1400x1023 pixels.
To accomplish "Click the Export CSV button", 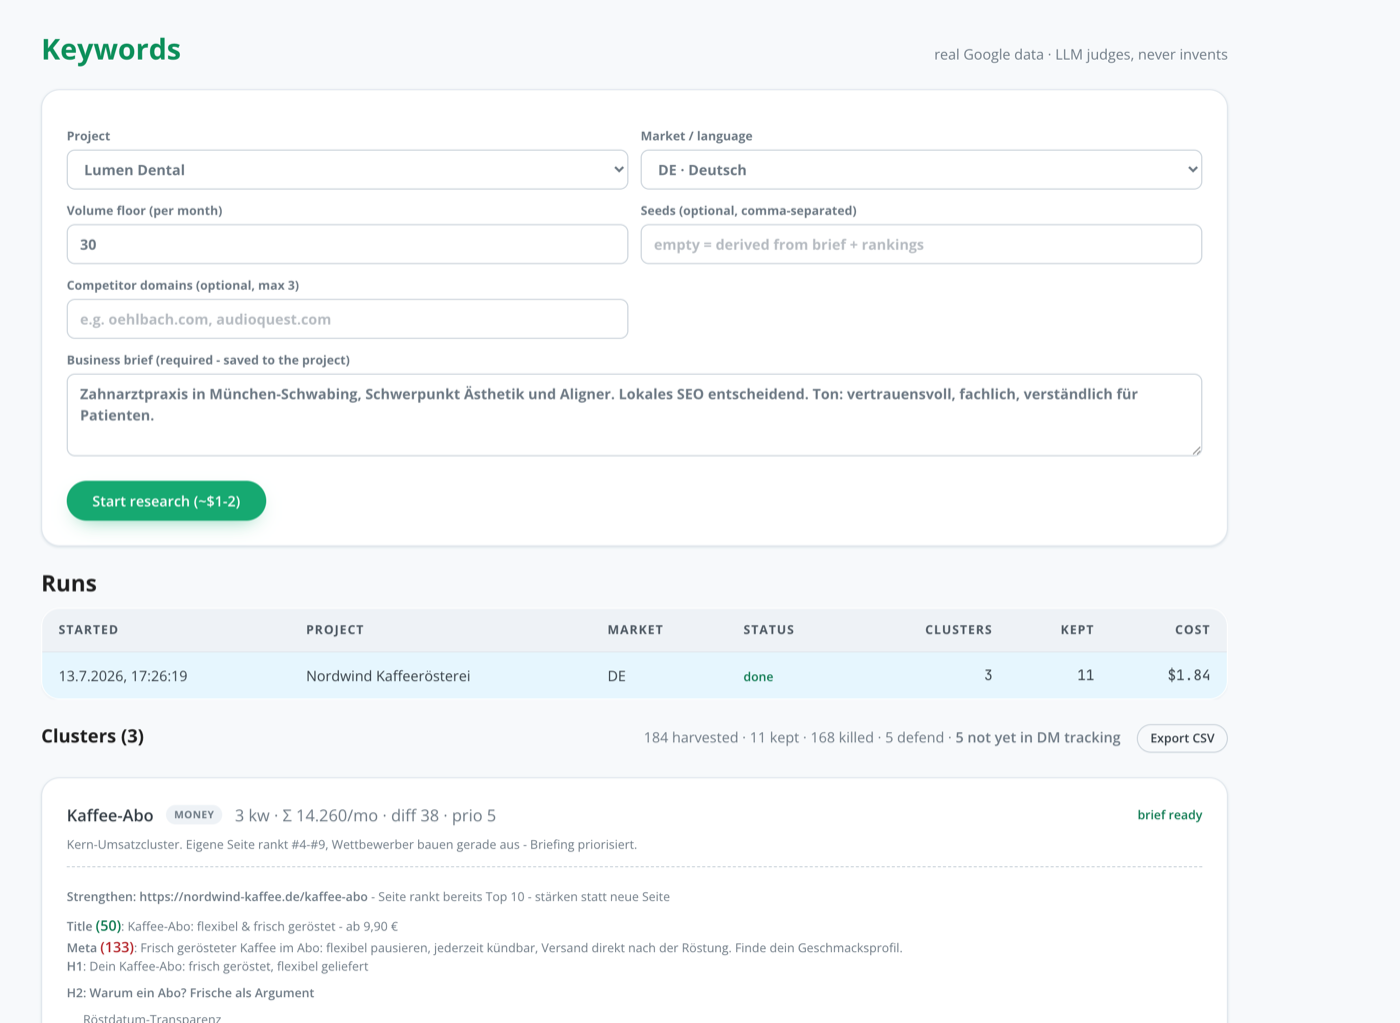I will tap(1182, 738).
